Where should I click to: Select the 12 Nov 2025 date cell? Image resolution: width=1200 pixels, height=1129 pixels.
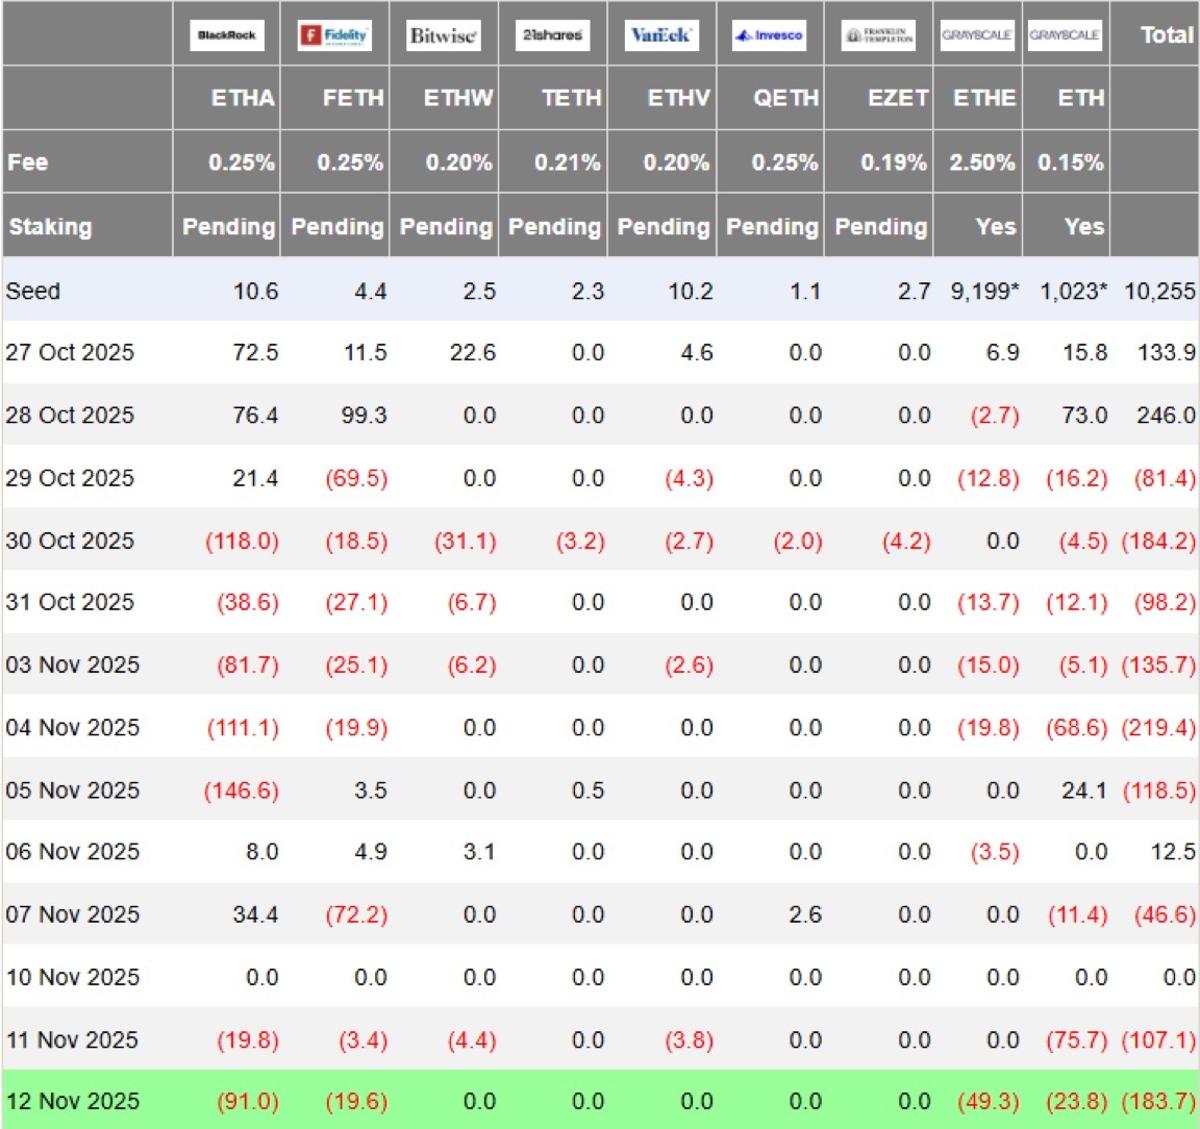(x=72, y=1101)
